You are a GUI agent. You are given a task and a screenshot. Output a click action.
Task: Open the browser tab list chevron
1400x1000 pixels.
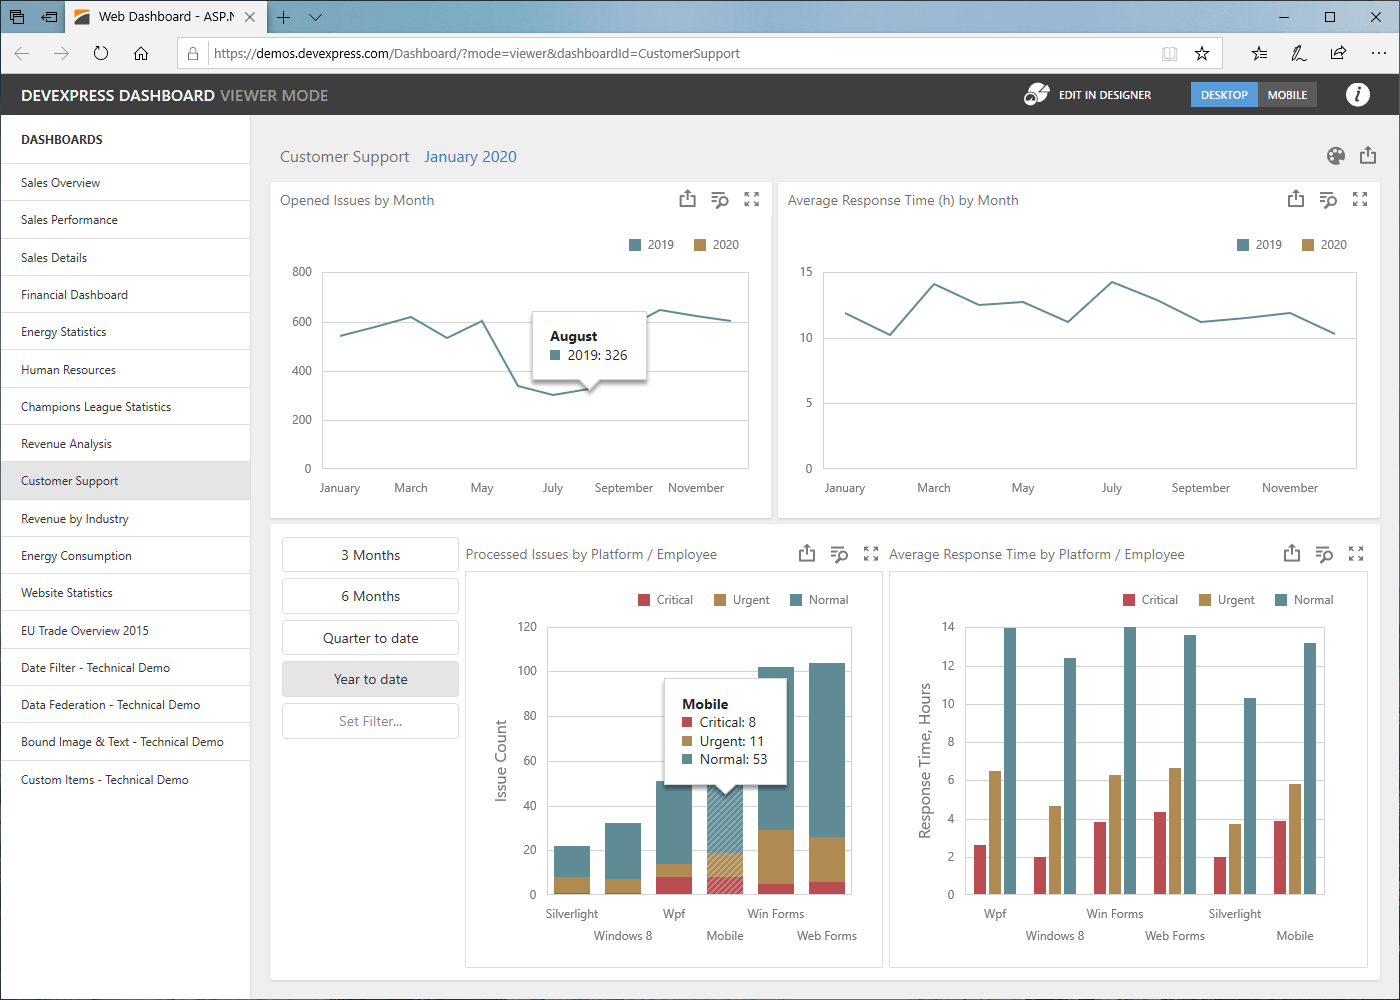click(x=315, y=17)
